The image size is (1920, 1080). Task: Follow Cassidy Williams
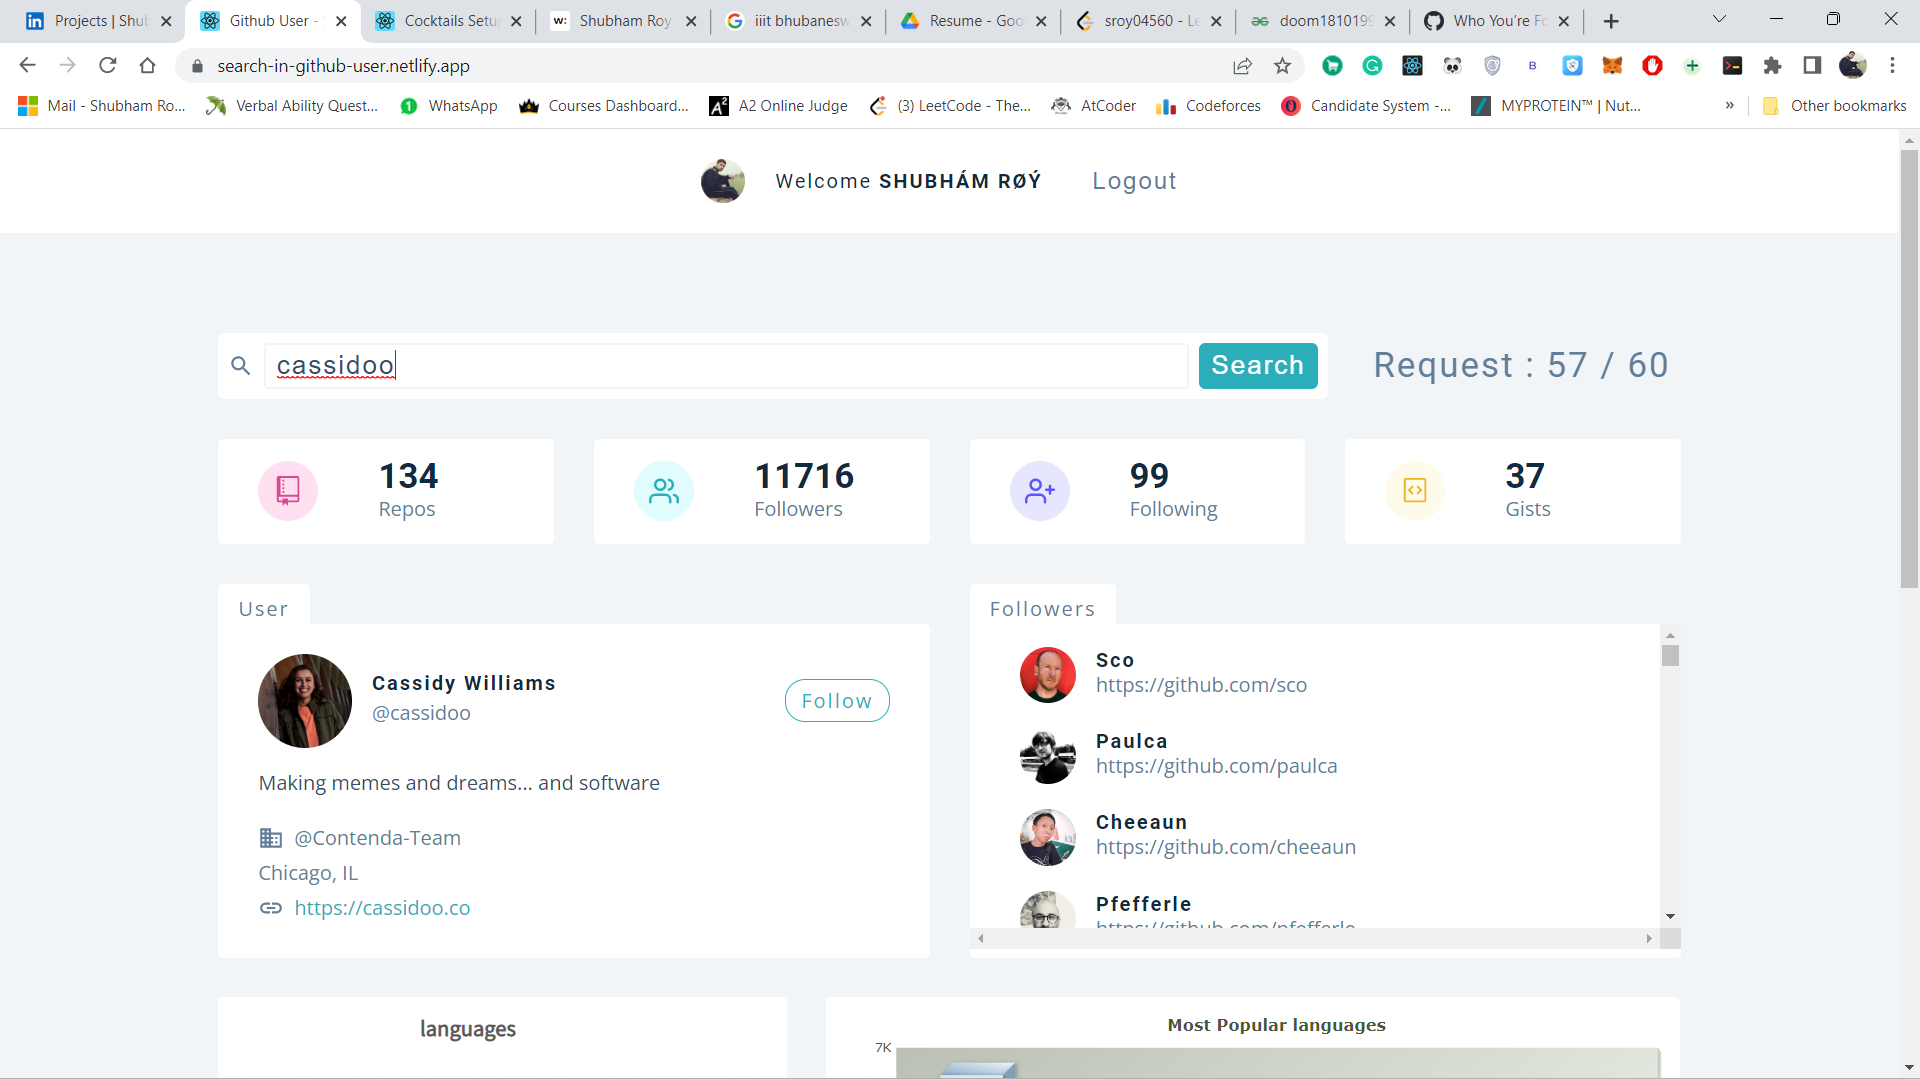pos(837,701)
